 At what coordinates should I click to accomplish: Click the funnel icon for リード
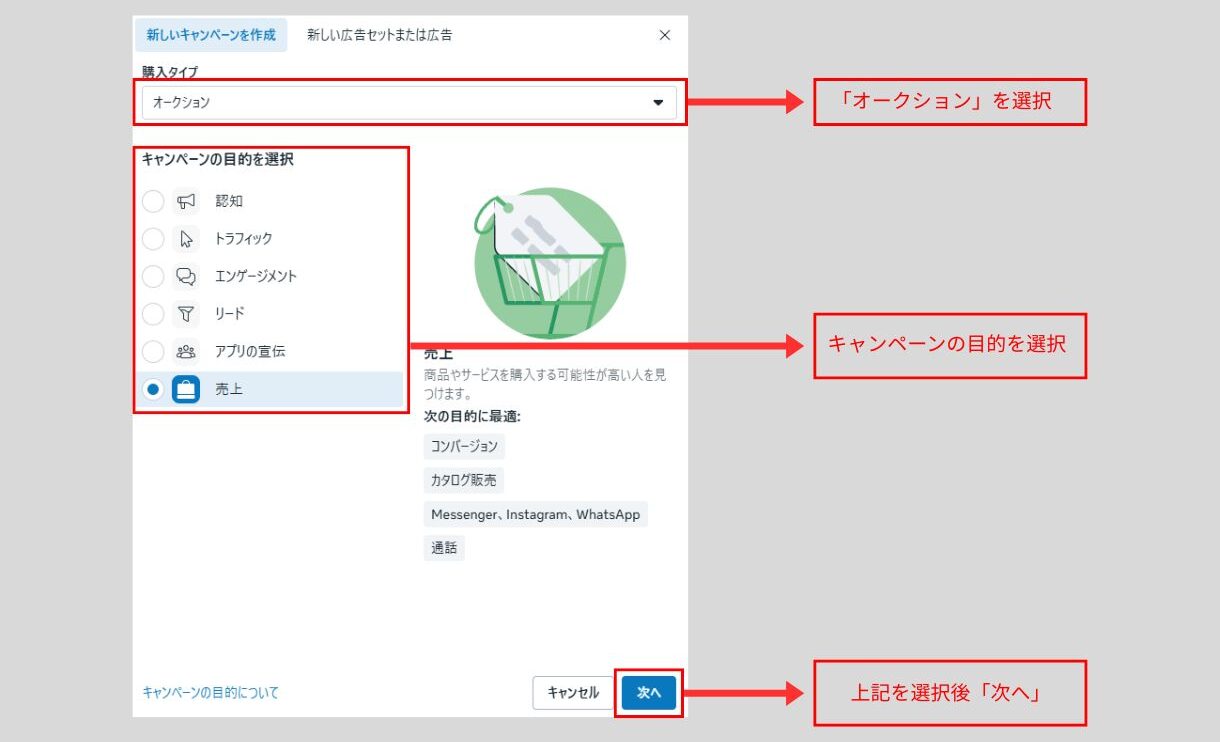186,314
